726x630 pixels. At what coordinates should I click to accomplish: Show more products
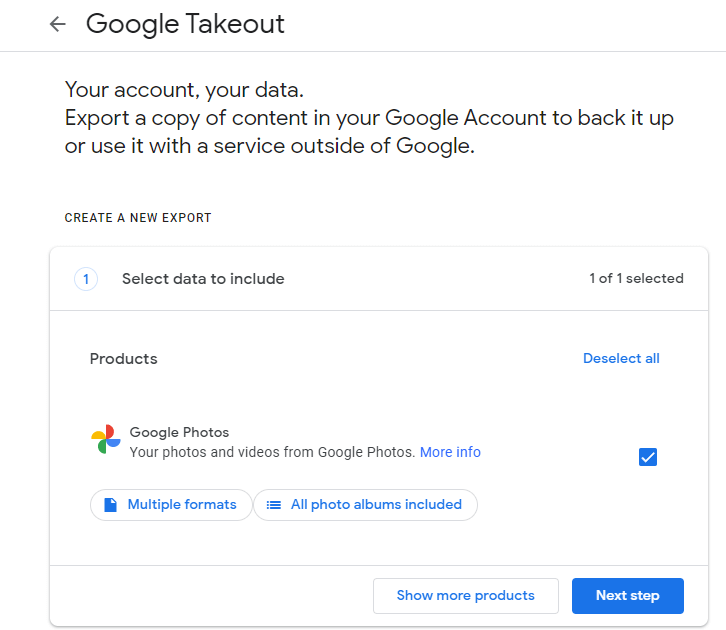pos(465,596)
